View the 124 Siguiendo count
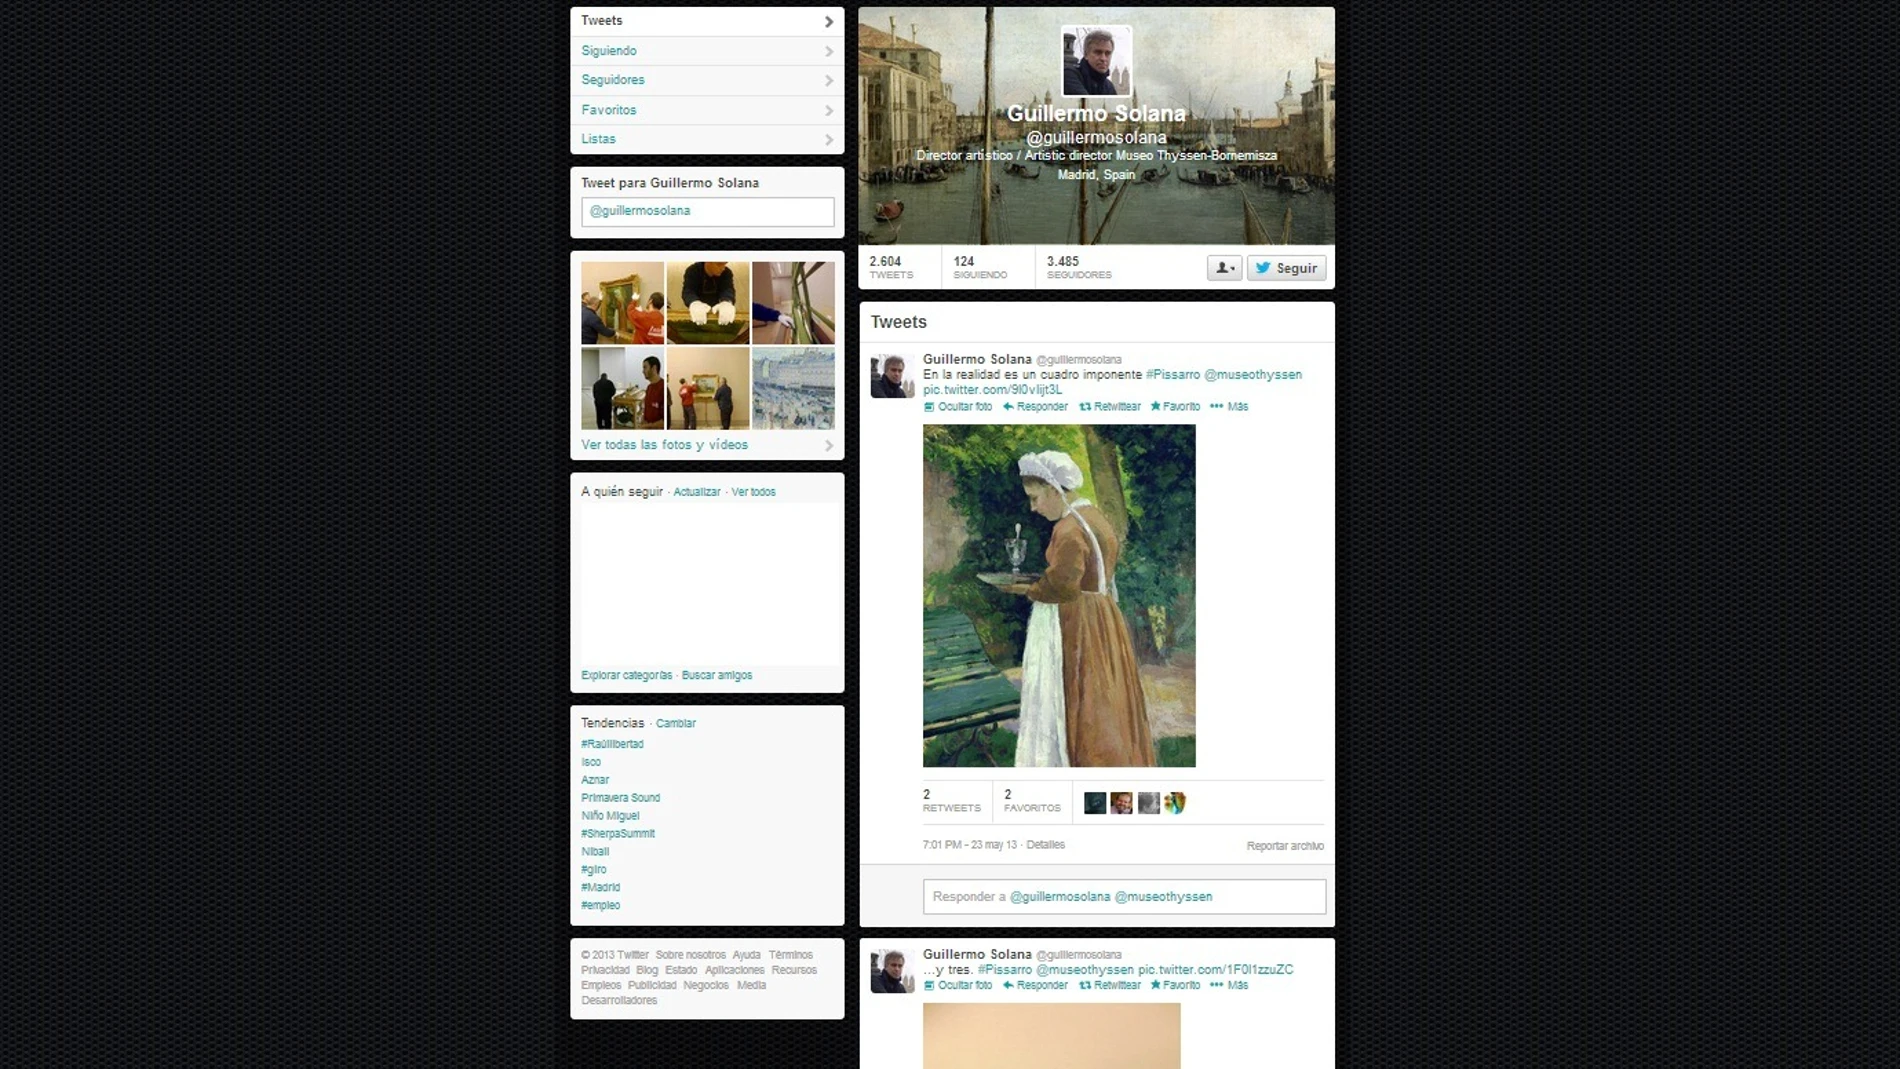Viewport: 1900px width, 1069px height. [980, 267]
